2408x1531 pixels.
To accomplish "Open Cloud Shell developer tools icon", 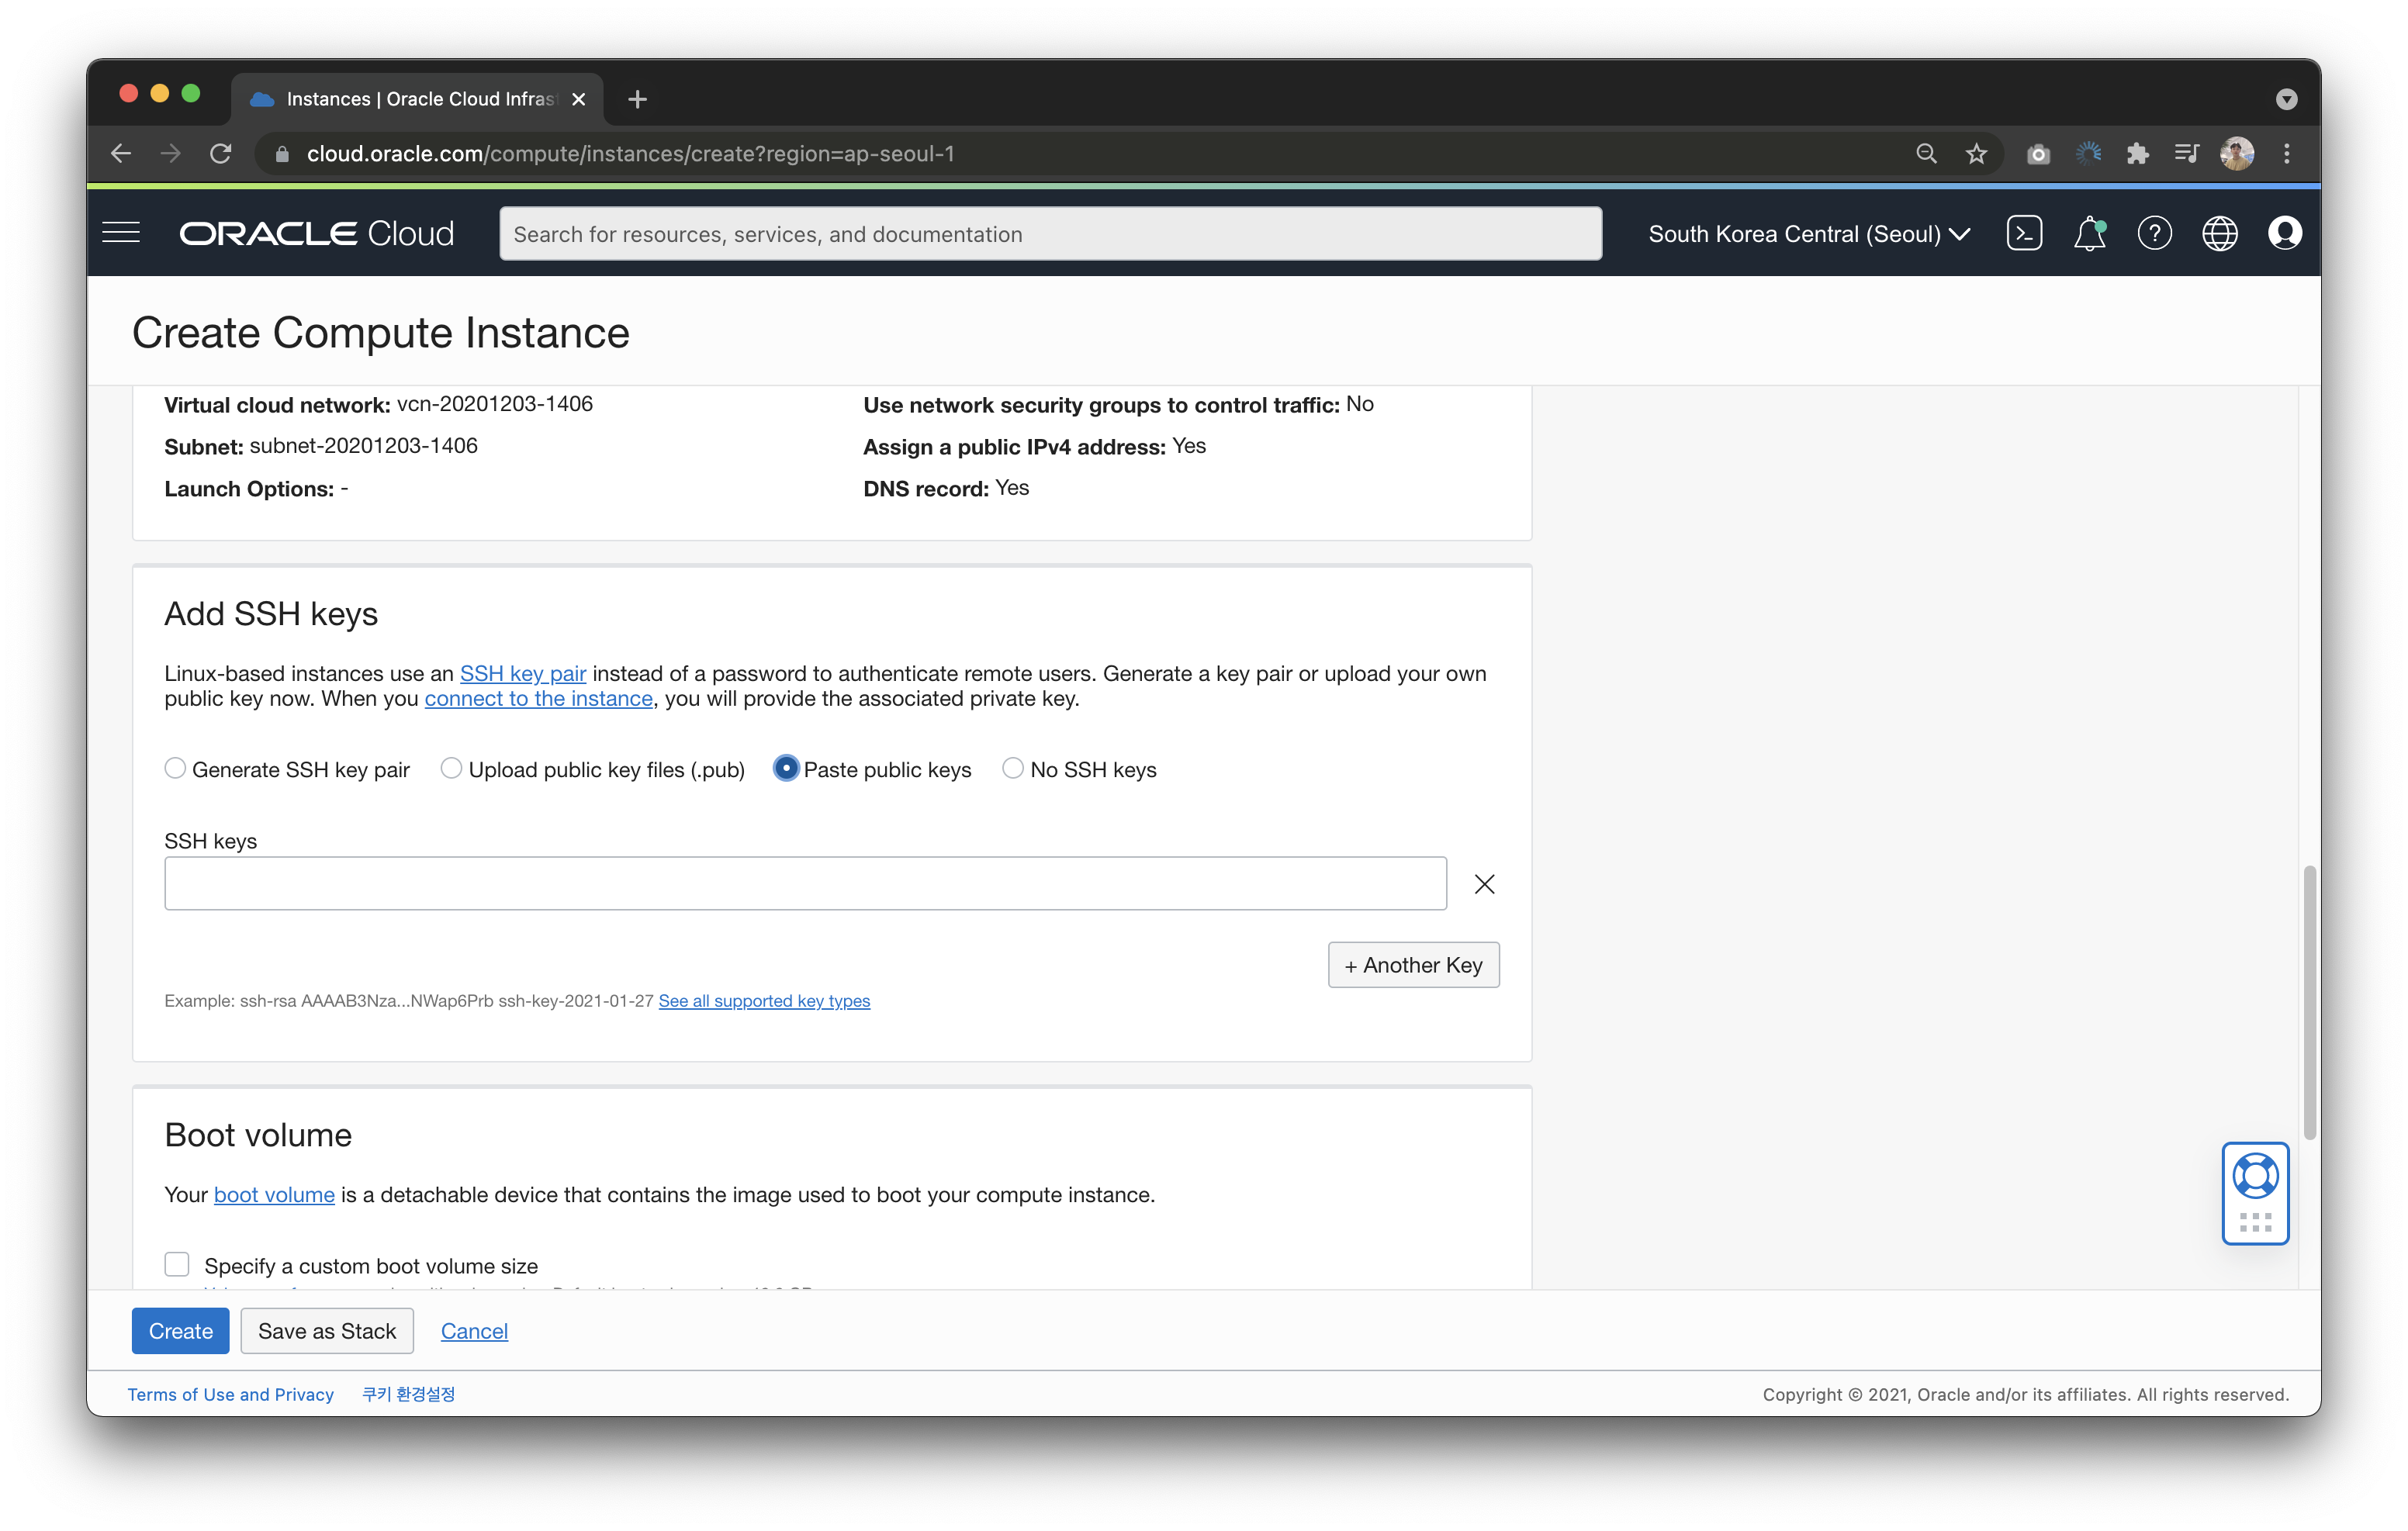I will click(x=2024, y=233).
